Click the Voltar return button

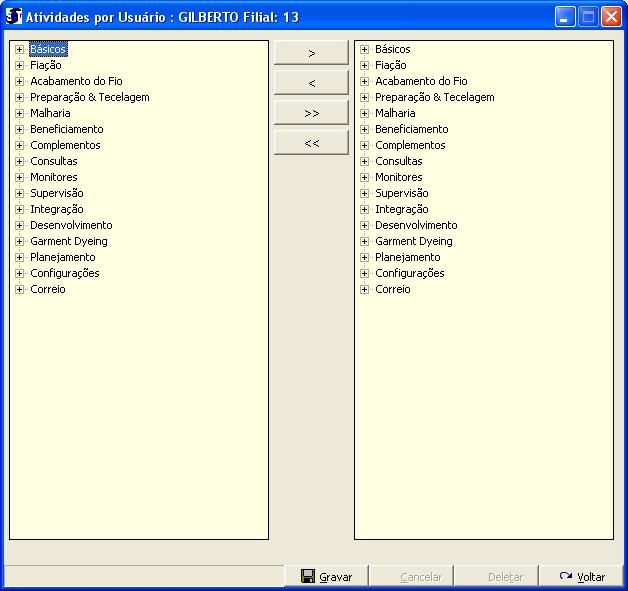point(582,577)
